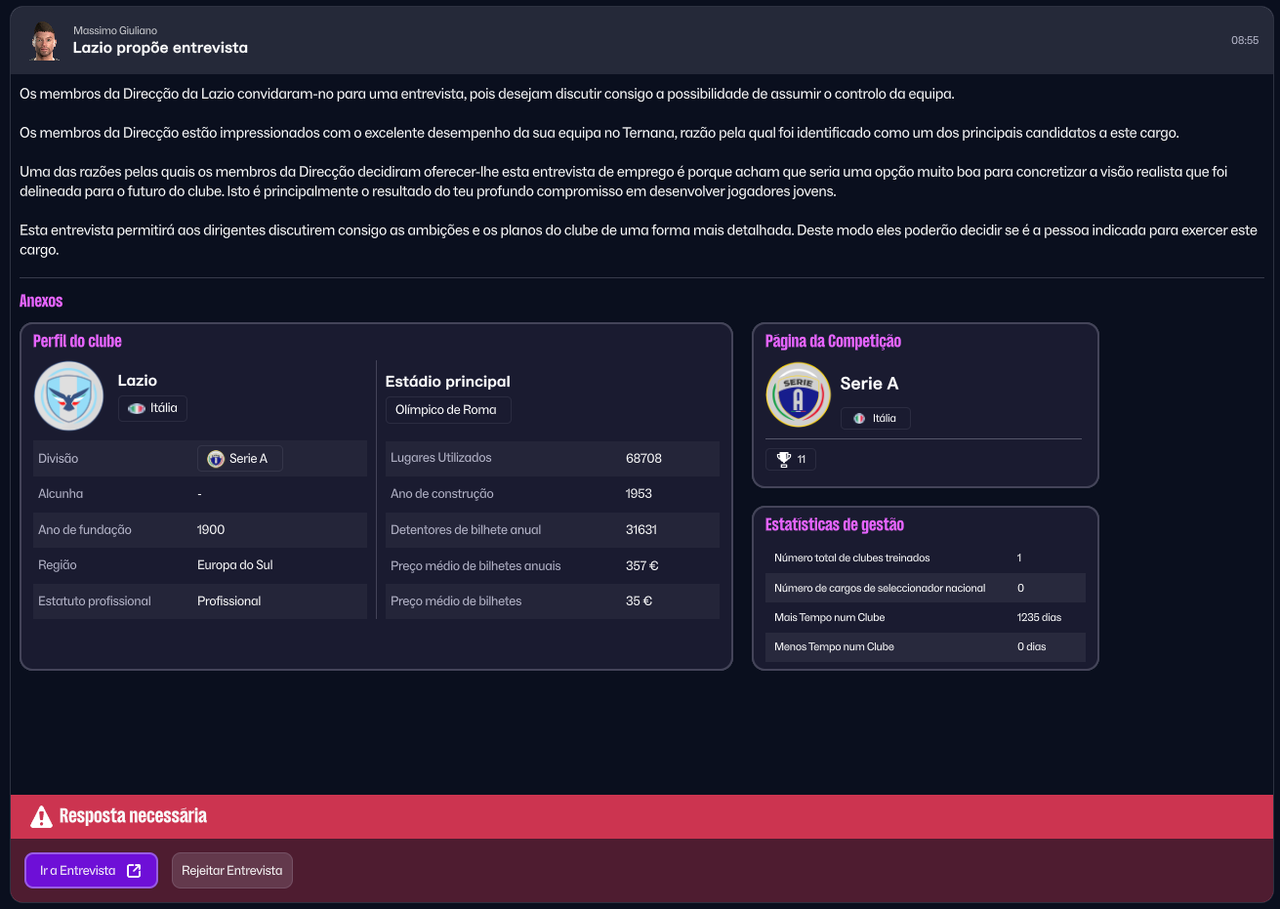This screenshot has width=1280, height=909.
Task: Click the Ano de fundação value 1900
Action: pos(211,530)
